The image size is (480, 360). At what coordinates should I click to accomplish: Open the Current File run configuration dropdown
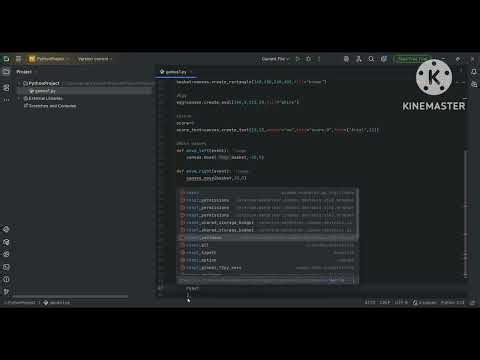click(x=275, y=59)
